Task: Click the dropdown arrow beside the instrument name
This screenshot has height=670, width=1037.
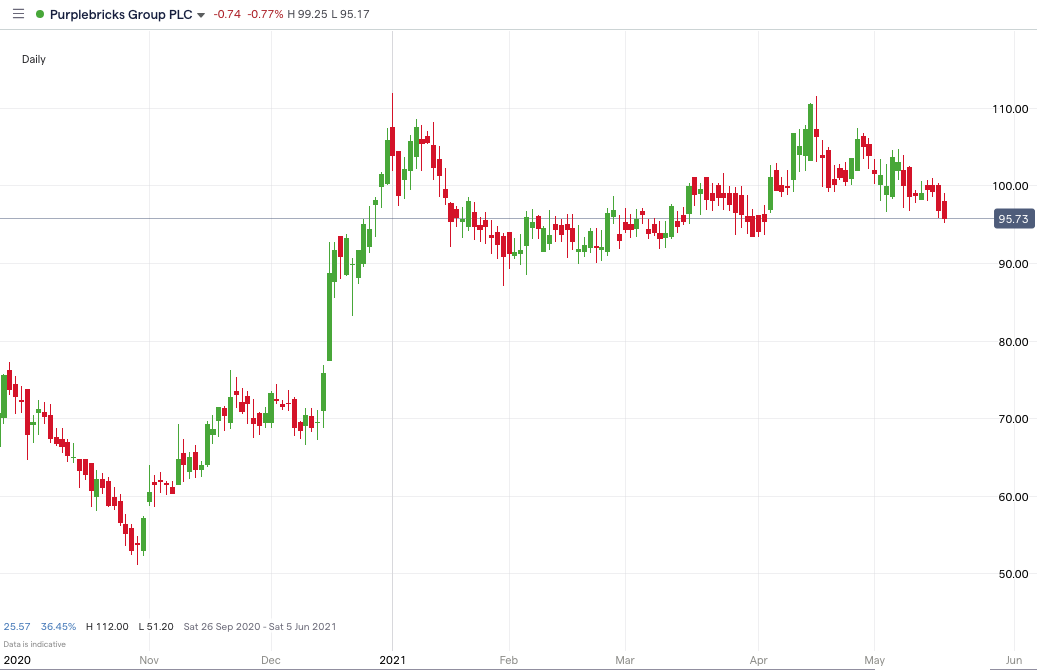Action: pos(202,15)
